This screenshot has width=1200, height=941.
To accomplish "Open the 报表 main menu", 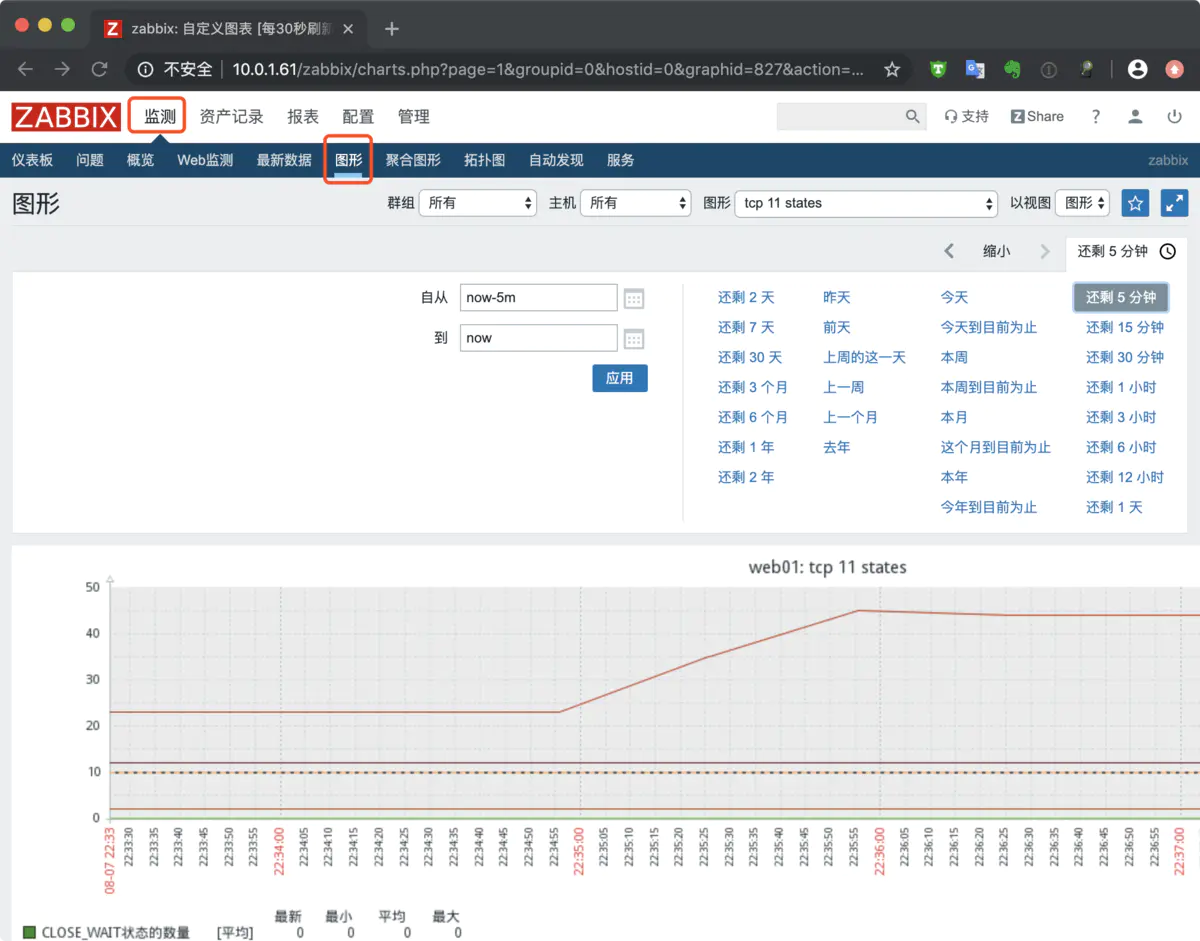I will (303, 117).
